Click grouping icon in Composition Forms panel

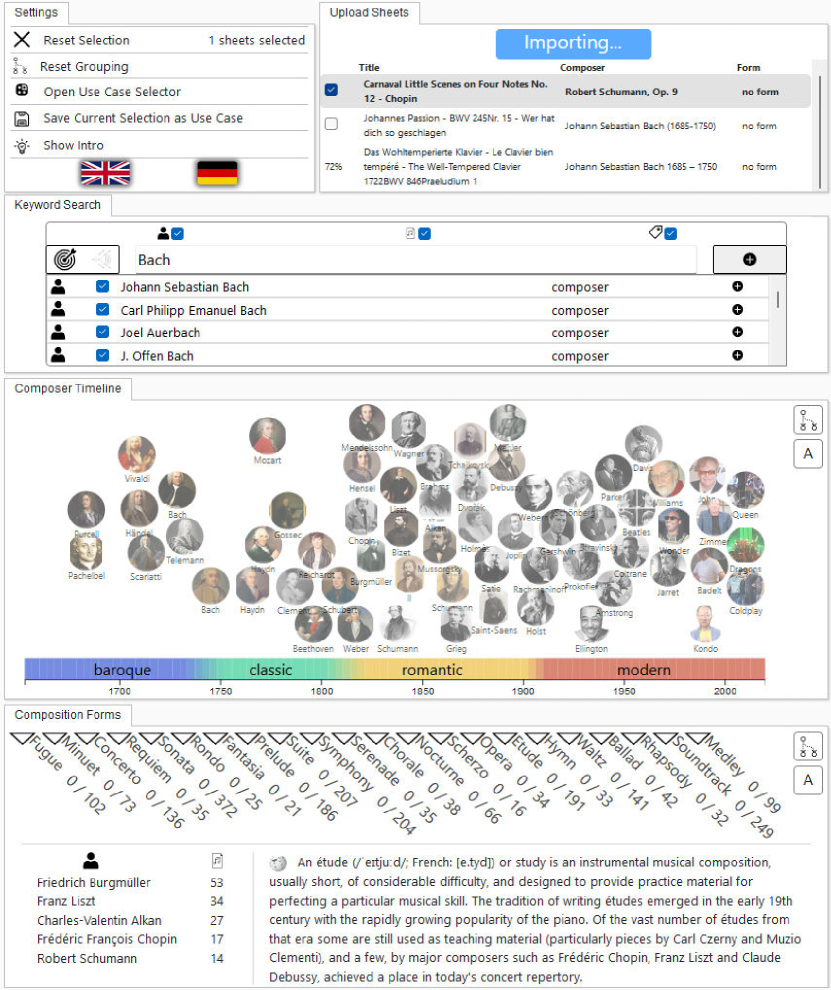point(808,746)
